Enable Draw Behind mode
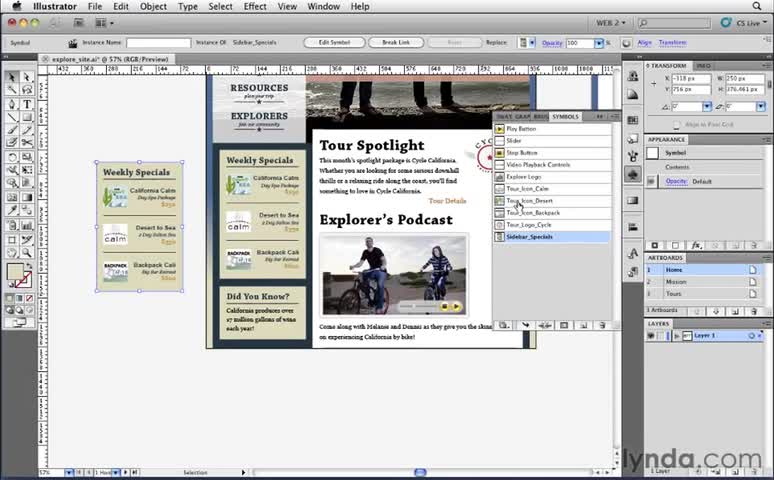Viewport: 774px width, 480px height. (x=19, y=311)
